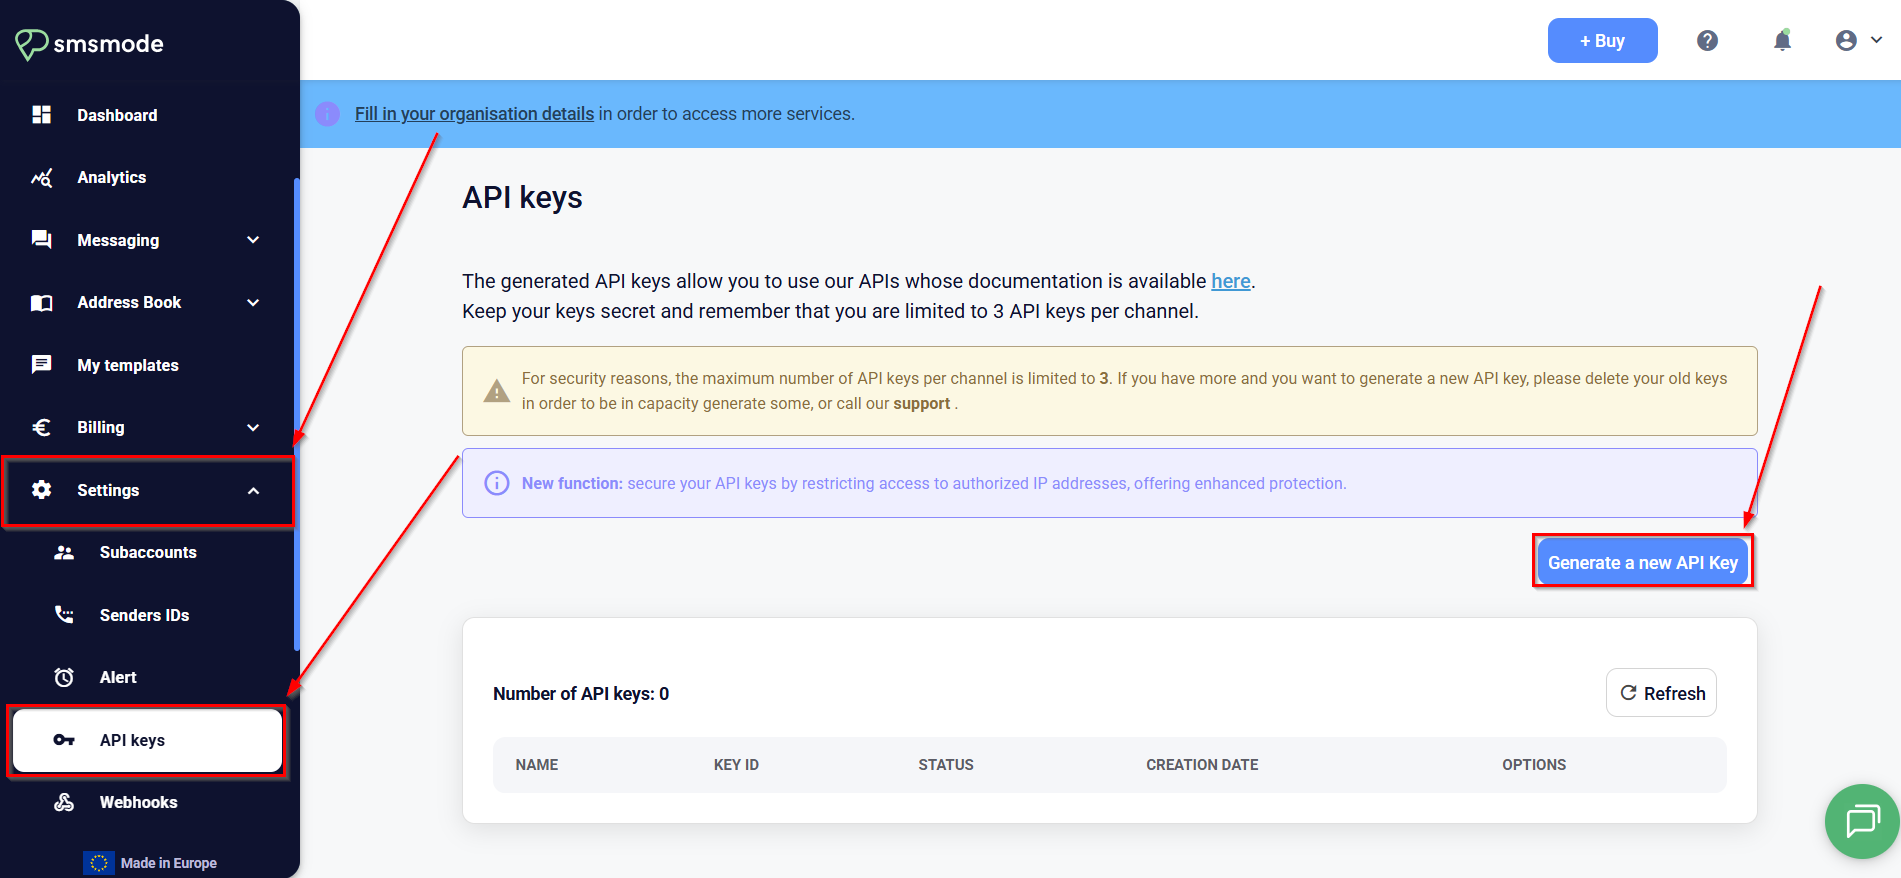
Task: Open Subaccounts in Settings menu
Action: coord(148,553)
